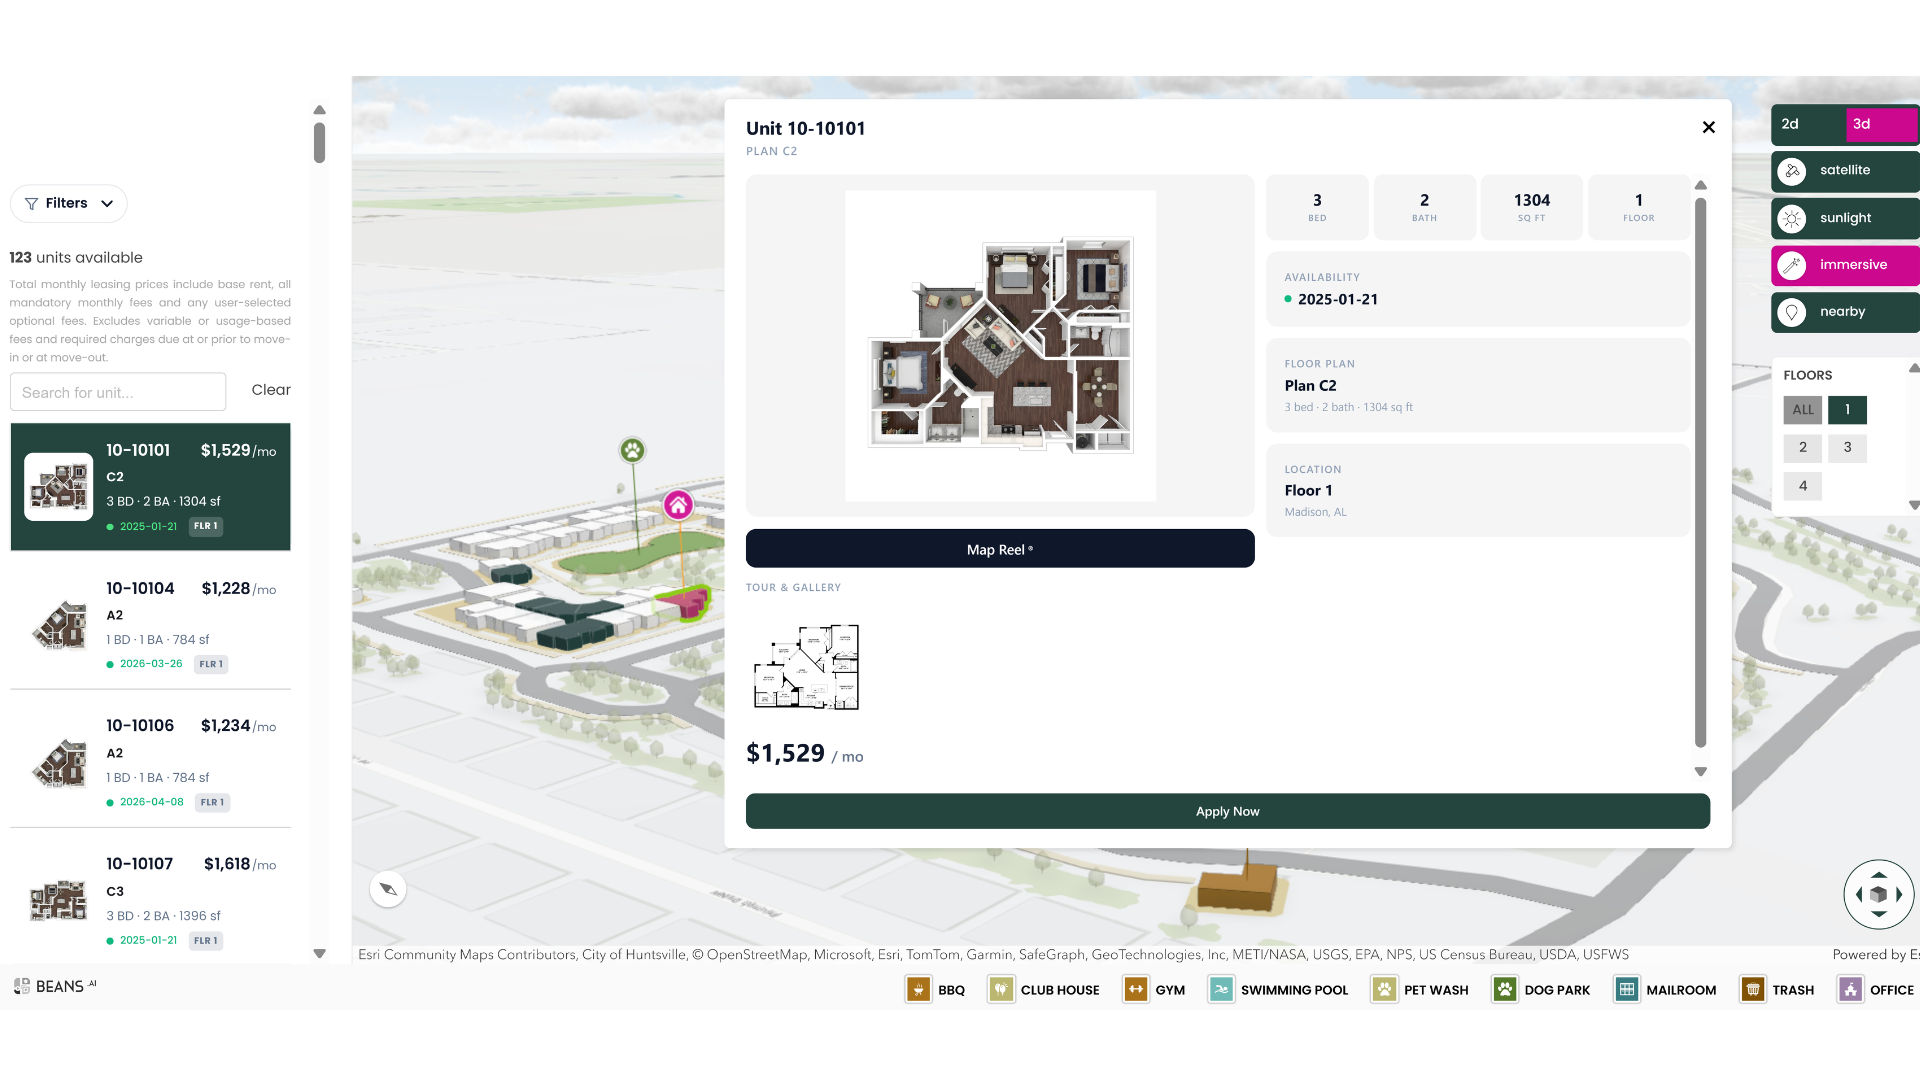Toggle the sunlight setting
This screenshot has height=1080, width=1920.
pyautogui.click(x=1845, y=218)
